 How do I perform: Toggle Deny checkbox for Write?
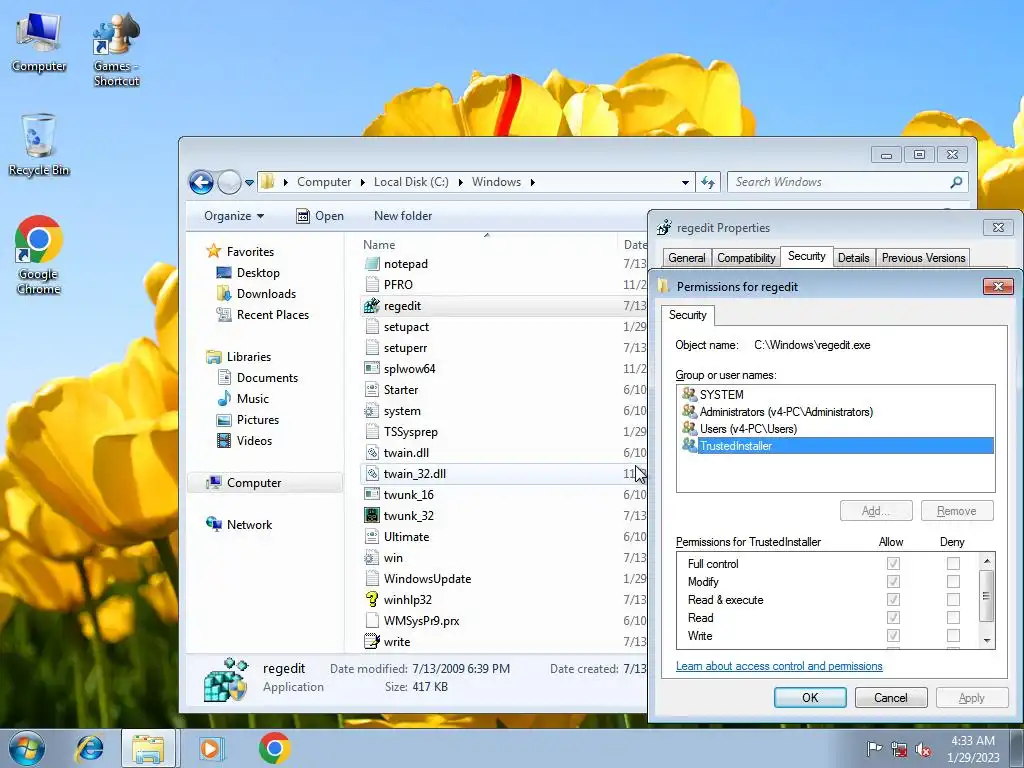tap(953, 635)
